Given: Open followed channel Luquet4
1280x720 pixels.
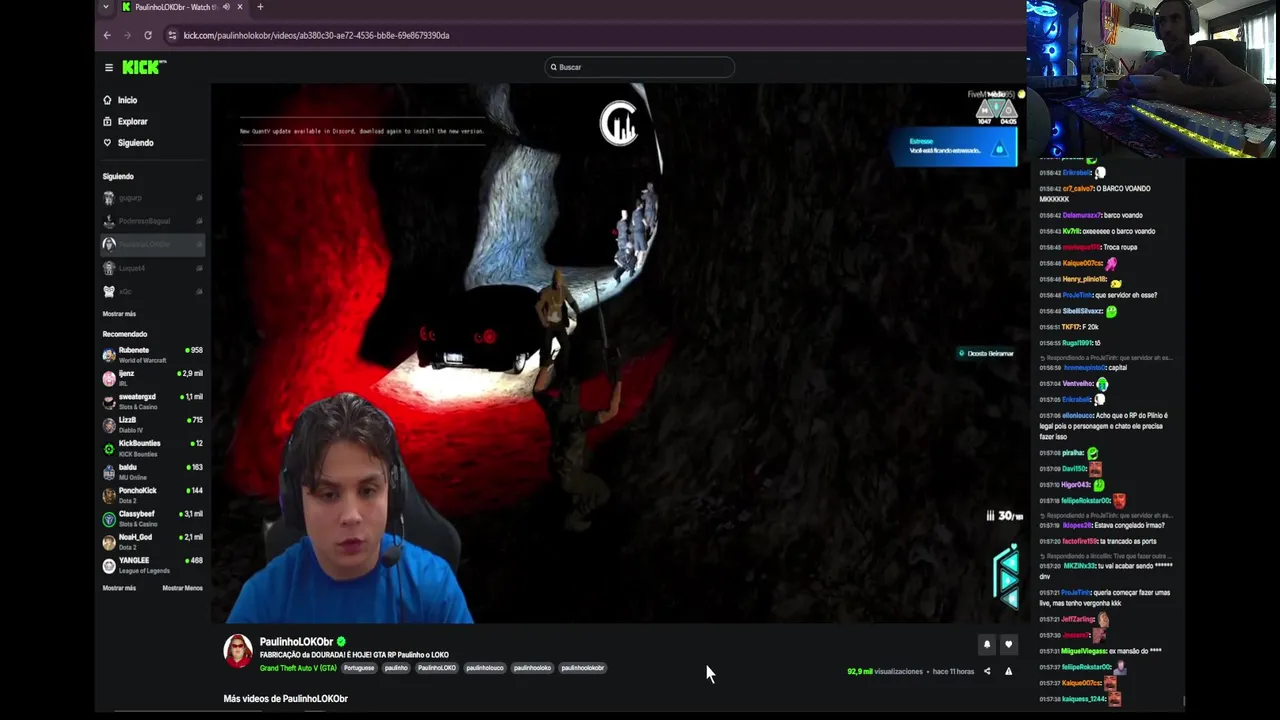Looking at the screenshot, I should pyautogui.click(x=153, y=268).
